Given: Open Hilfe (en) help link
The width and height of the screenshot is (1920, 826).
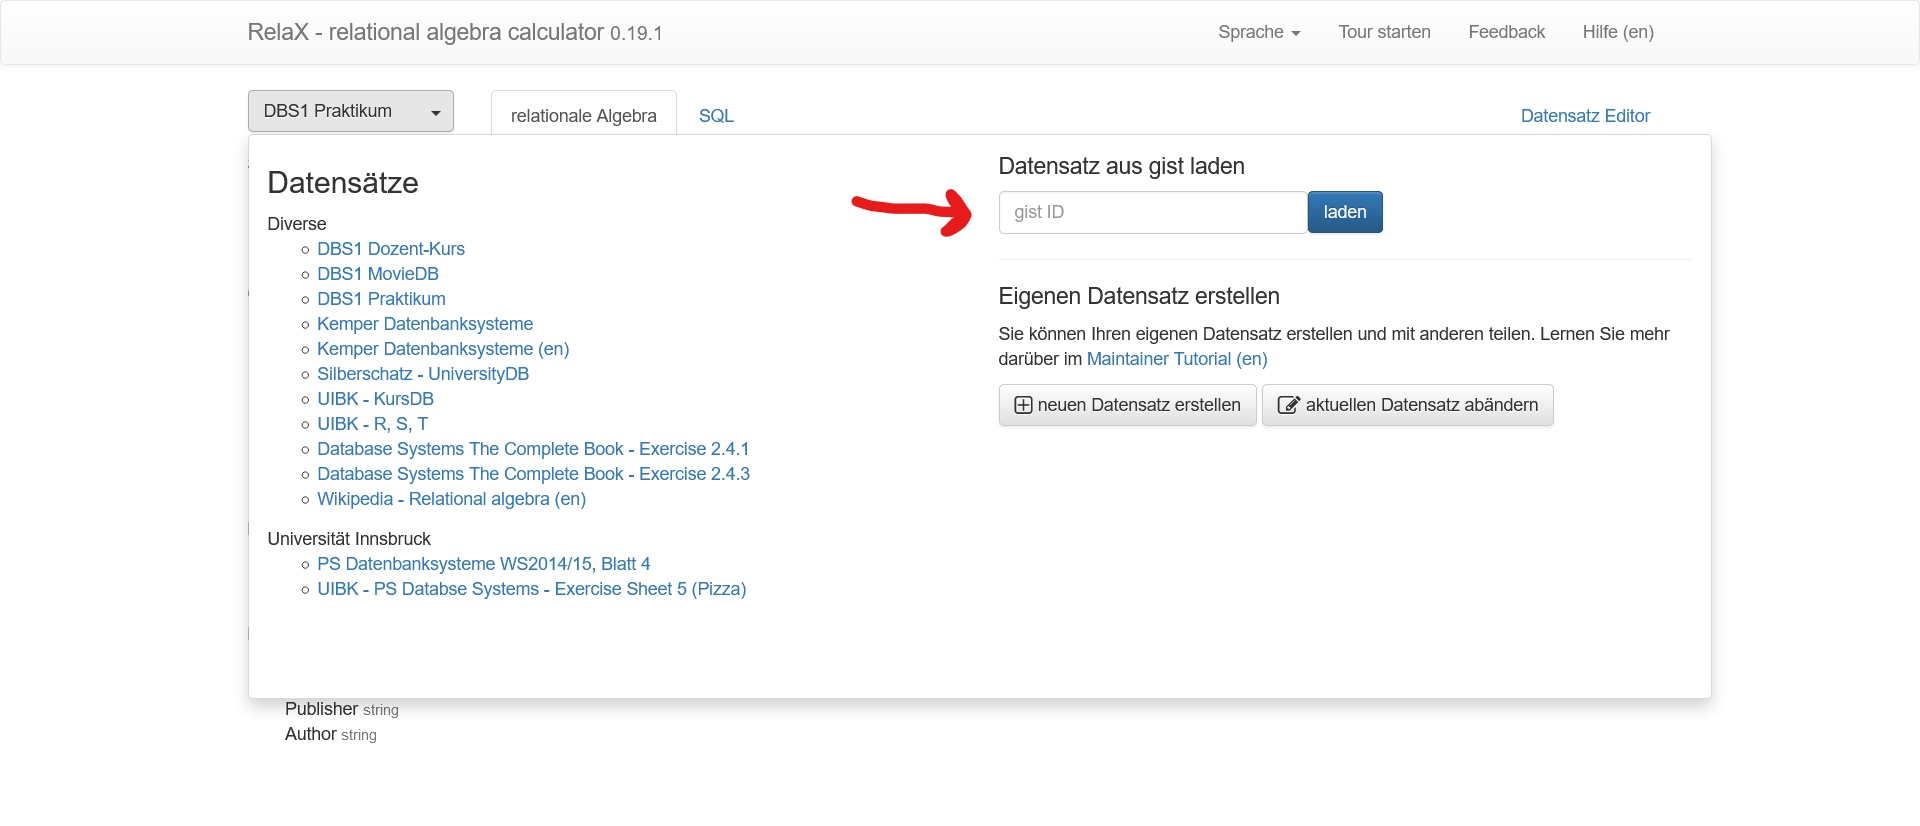Looking at the screenshot, I should pos(1617,32).
